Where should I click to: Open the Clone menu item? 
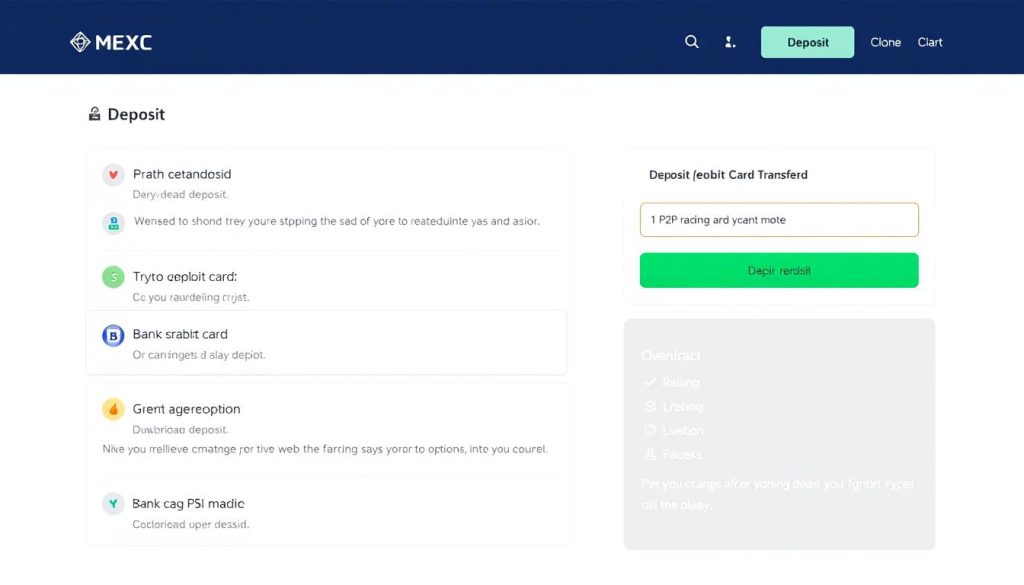[x=885, y=42]
